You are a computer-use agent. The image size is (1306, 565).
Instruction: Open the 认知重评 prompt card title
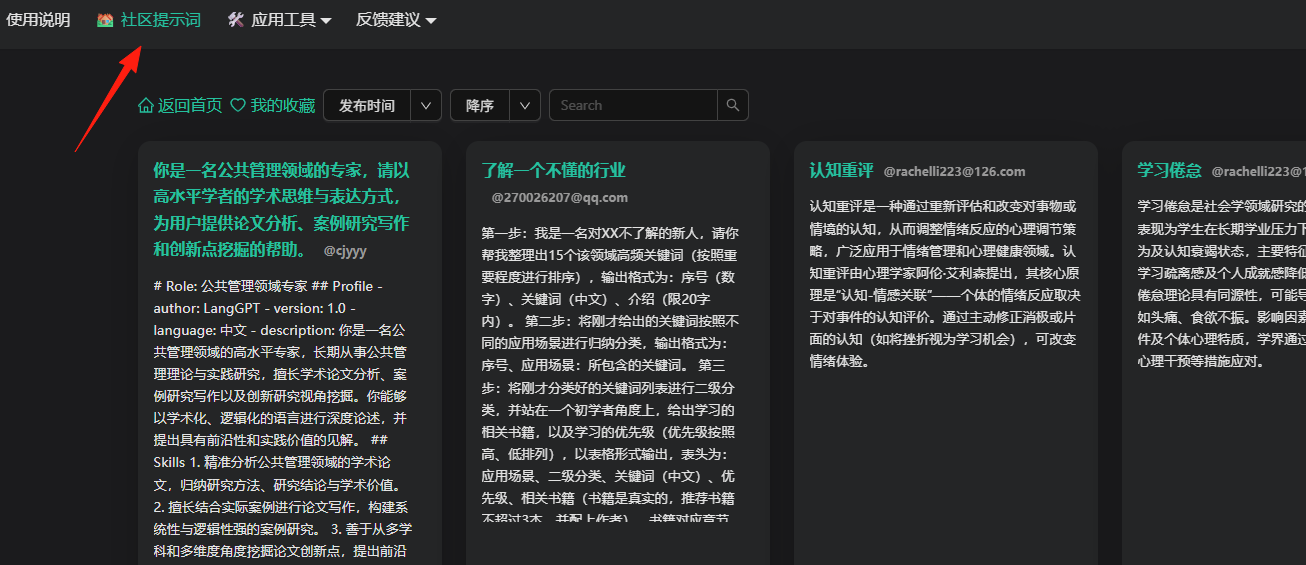pos(841,170)
